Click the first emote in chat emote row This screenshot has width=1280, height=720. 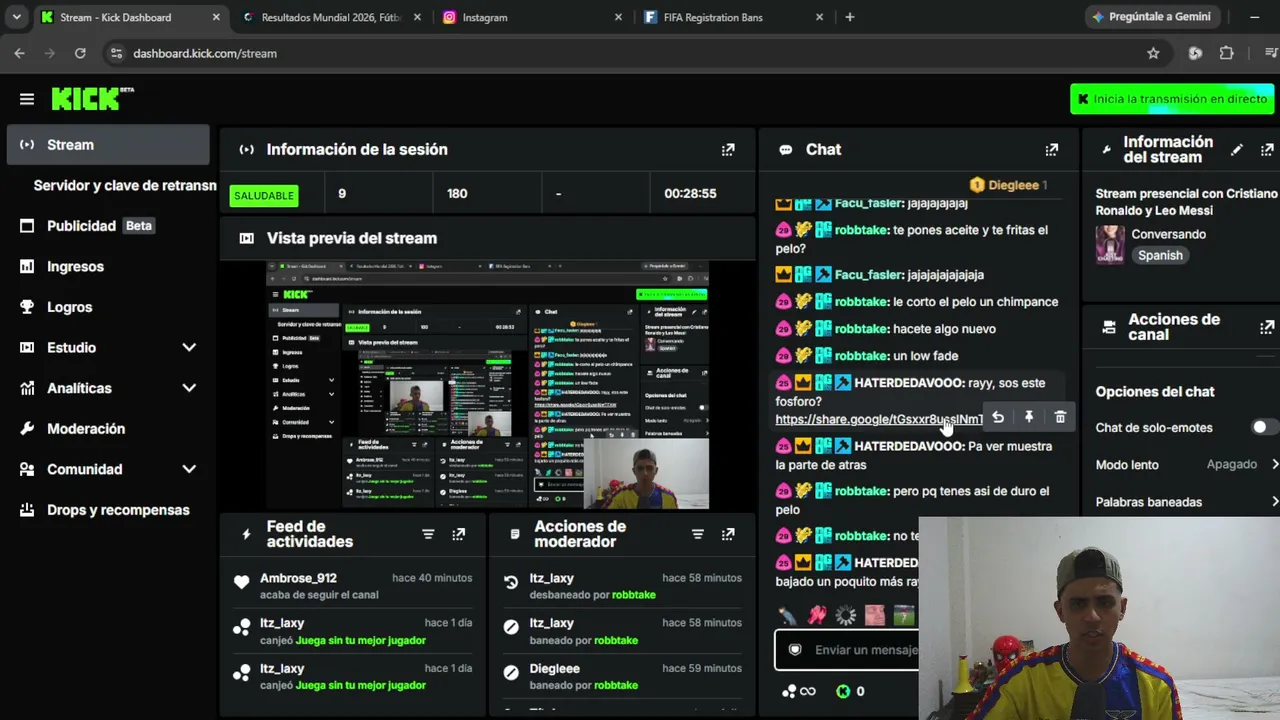point(789,615)
